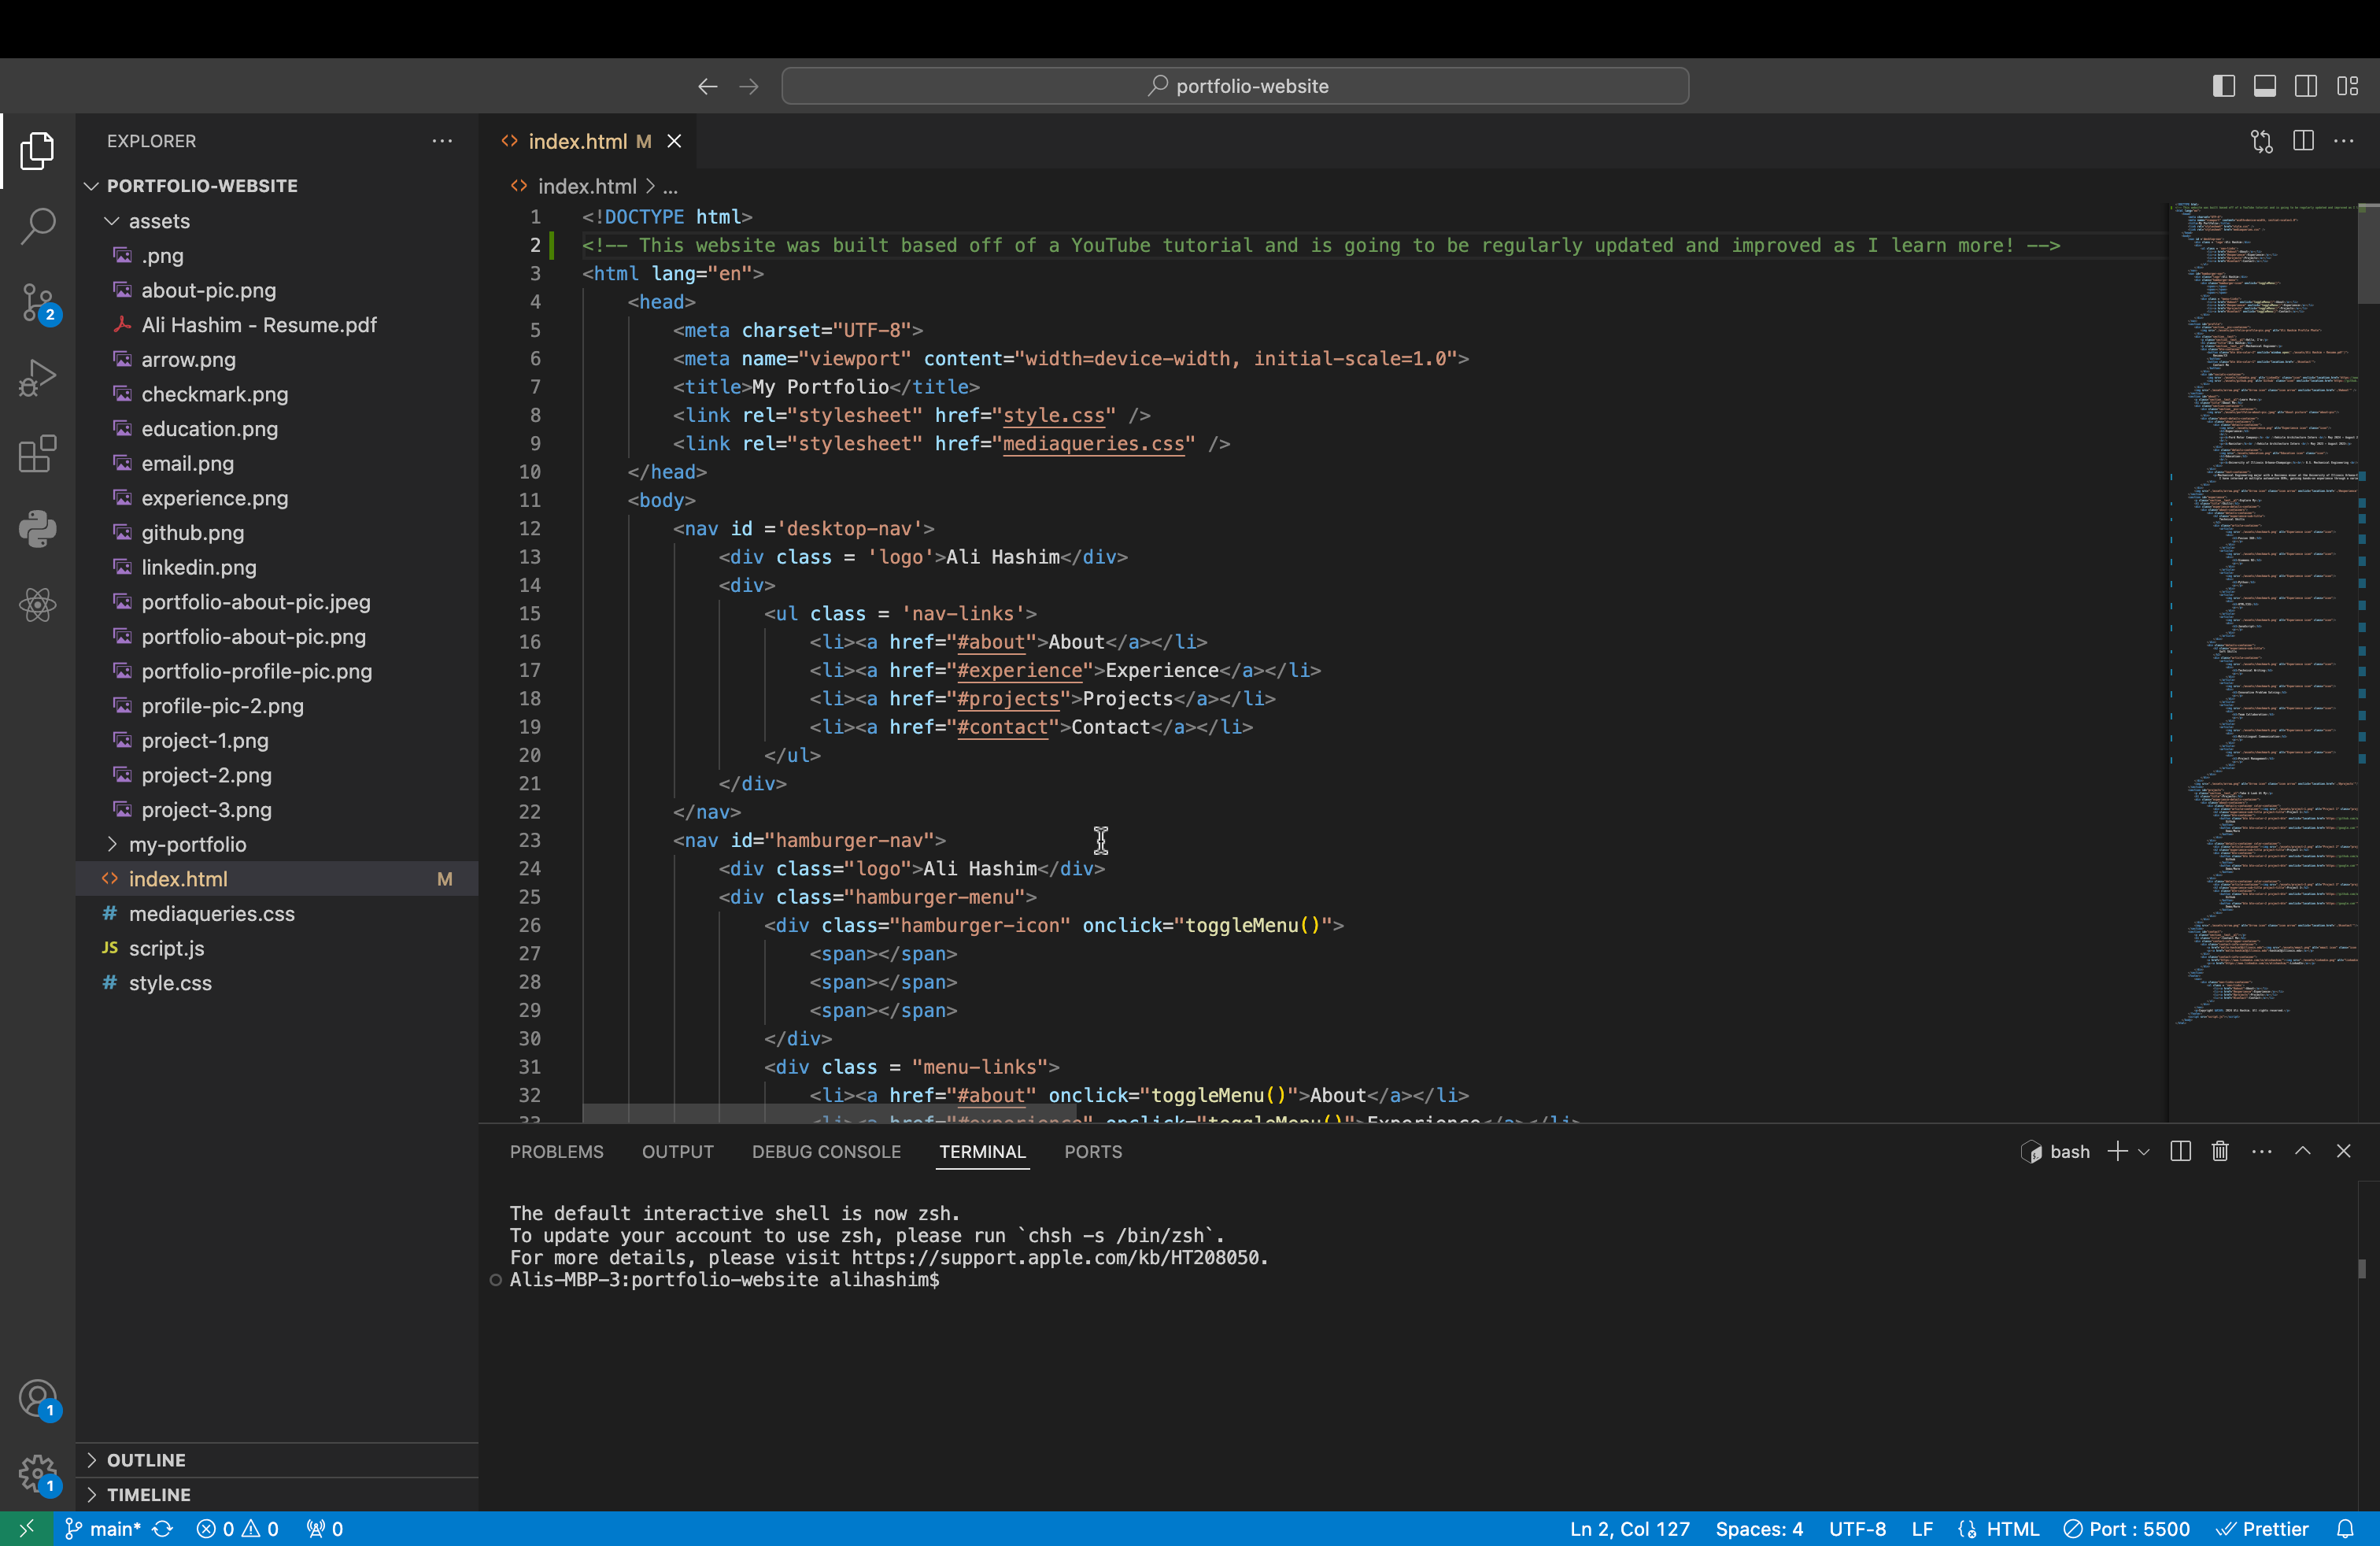This screenshot has width=2380, height=1546.
Task: Open the Search view icon
Action: [x=37, y=226]
